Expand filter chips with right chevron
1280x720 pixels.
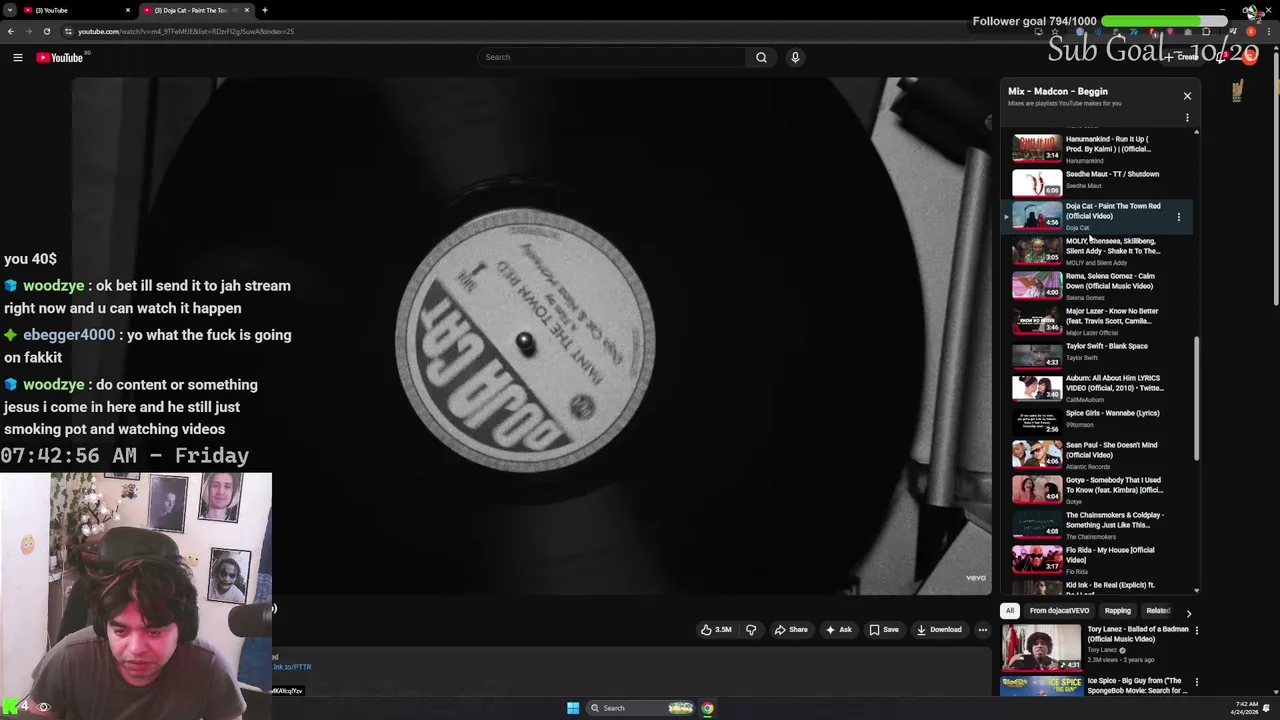[1188, 613]
